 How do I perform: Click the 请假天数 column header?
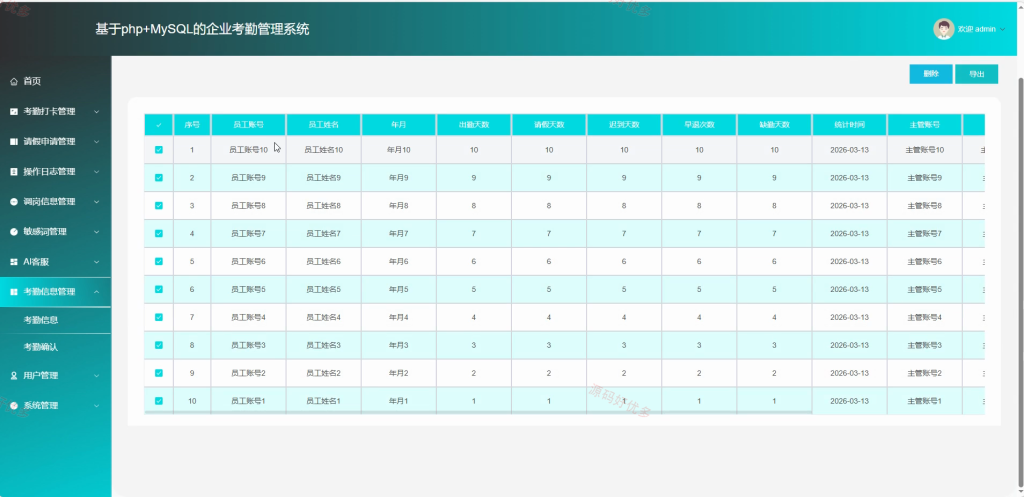(x=549, y=125)
